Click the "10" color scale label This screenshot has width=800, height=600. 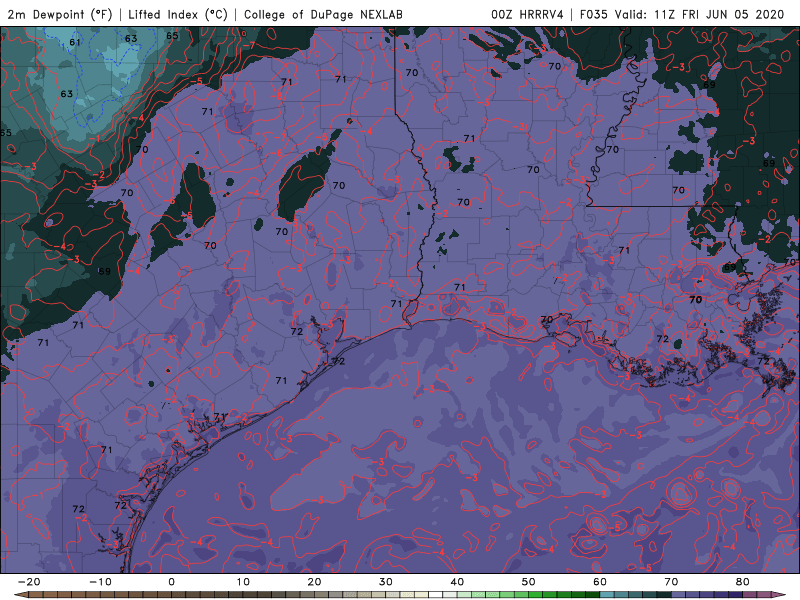click(243, 582)
